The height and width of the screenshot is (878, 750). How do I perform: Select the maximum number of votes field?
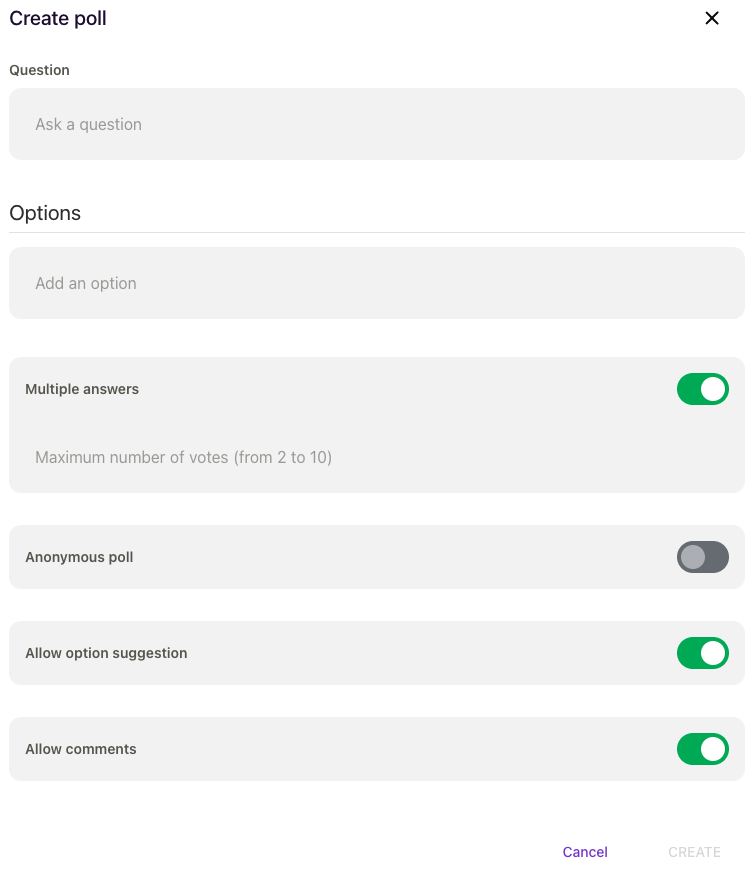click(375, 457)
